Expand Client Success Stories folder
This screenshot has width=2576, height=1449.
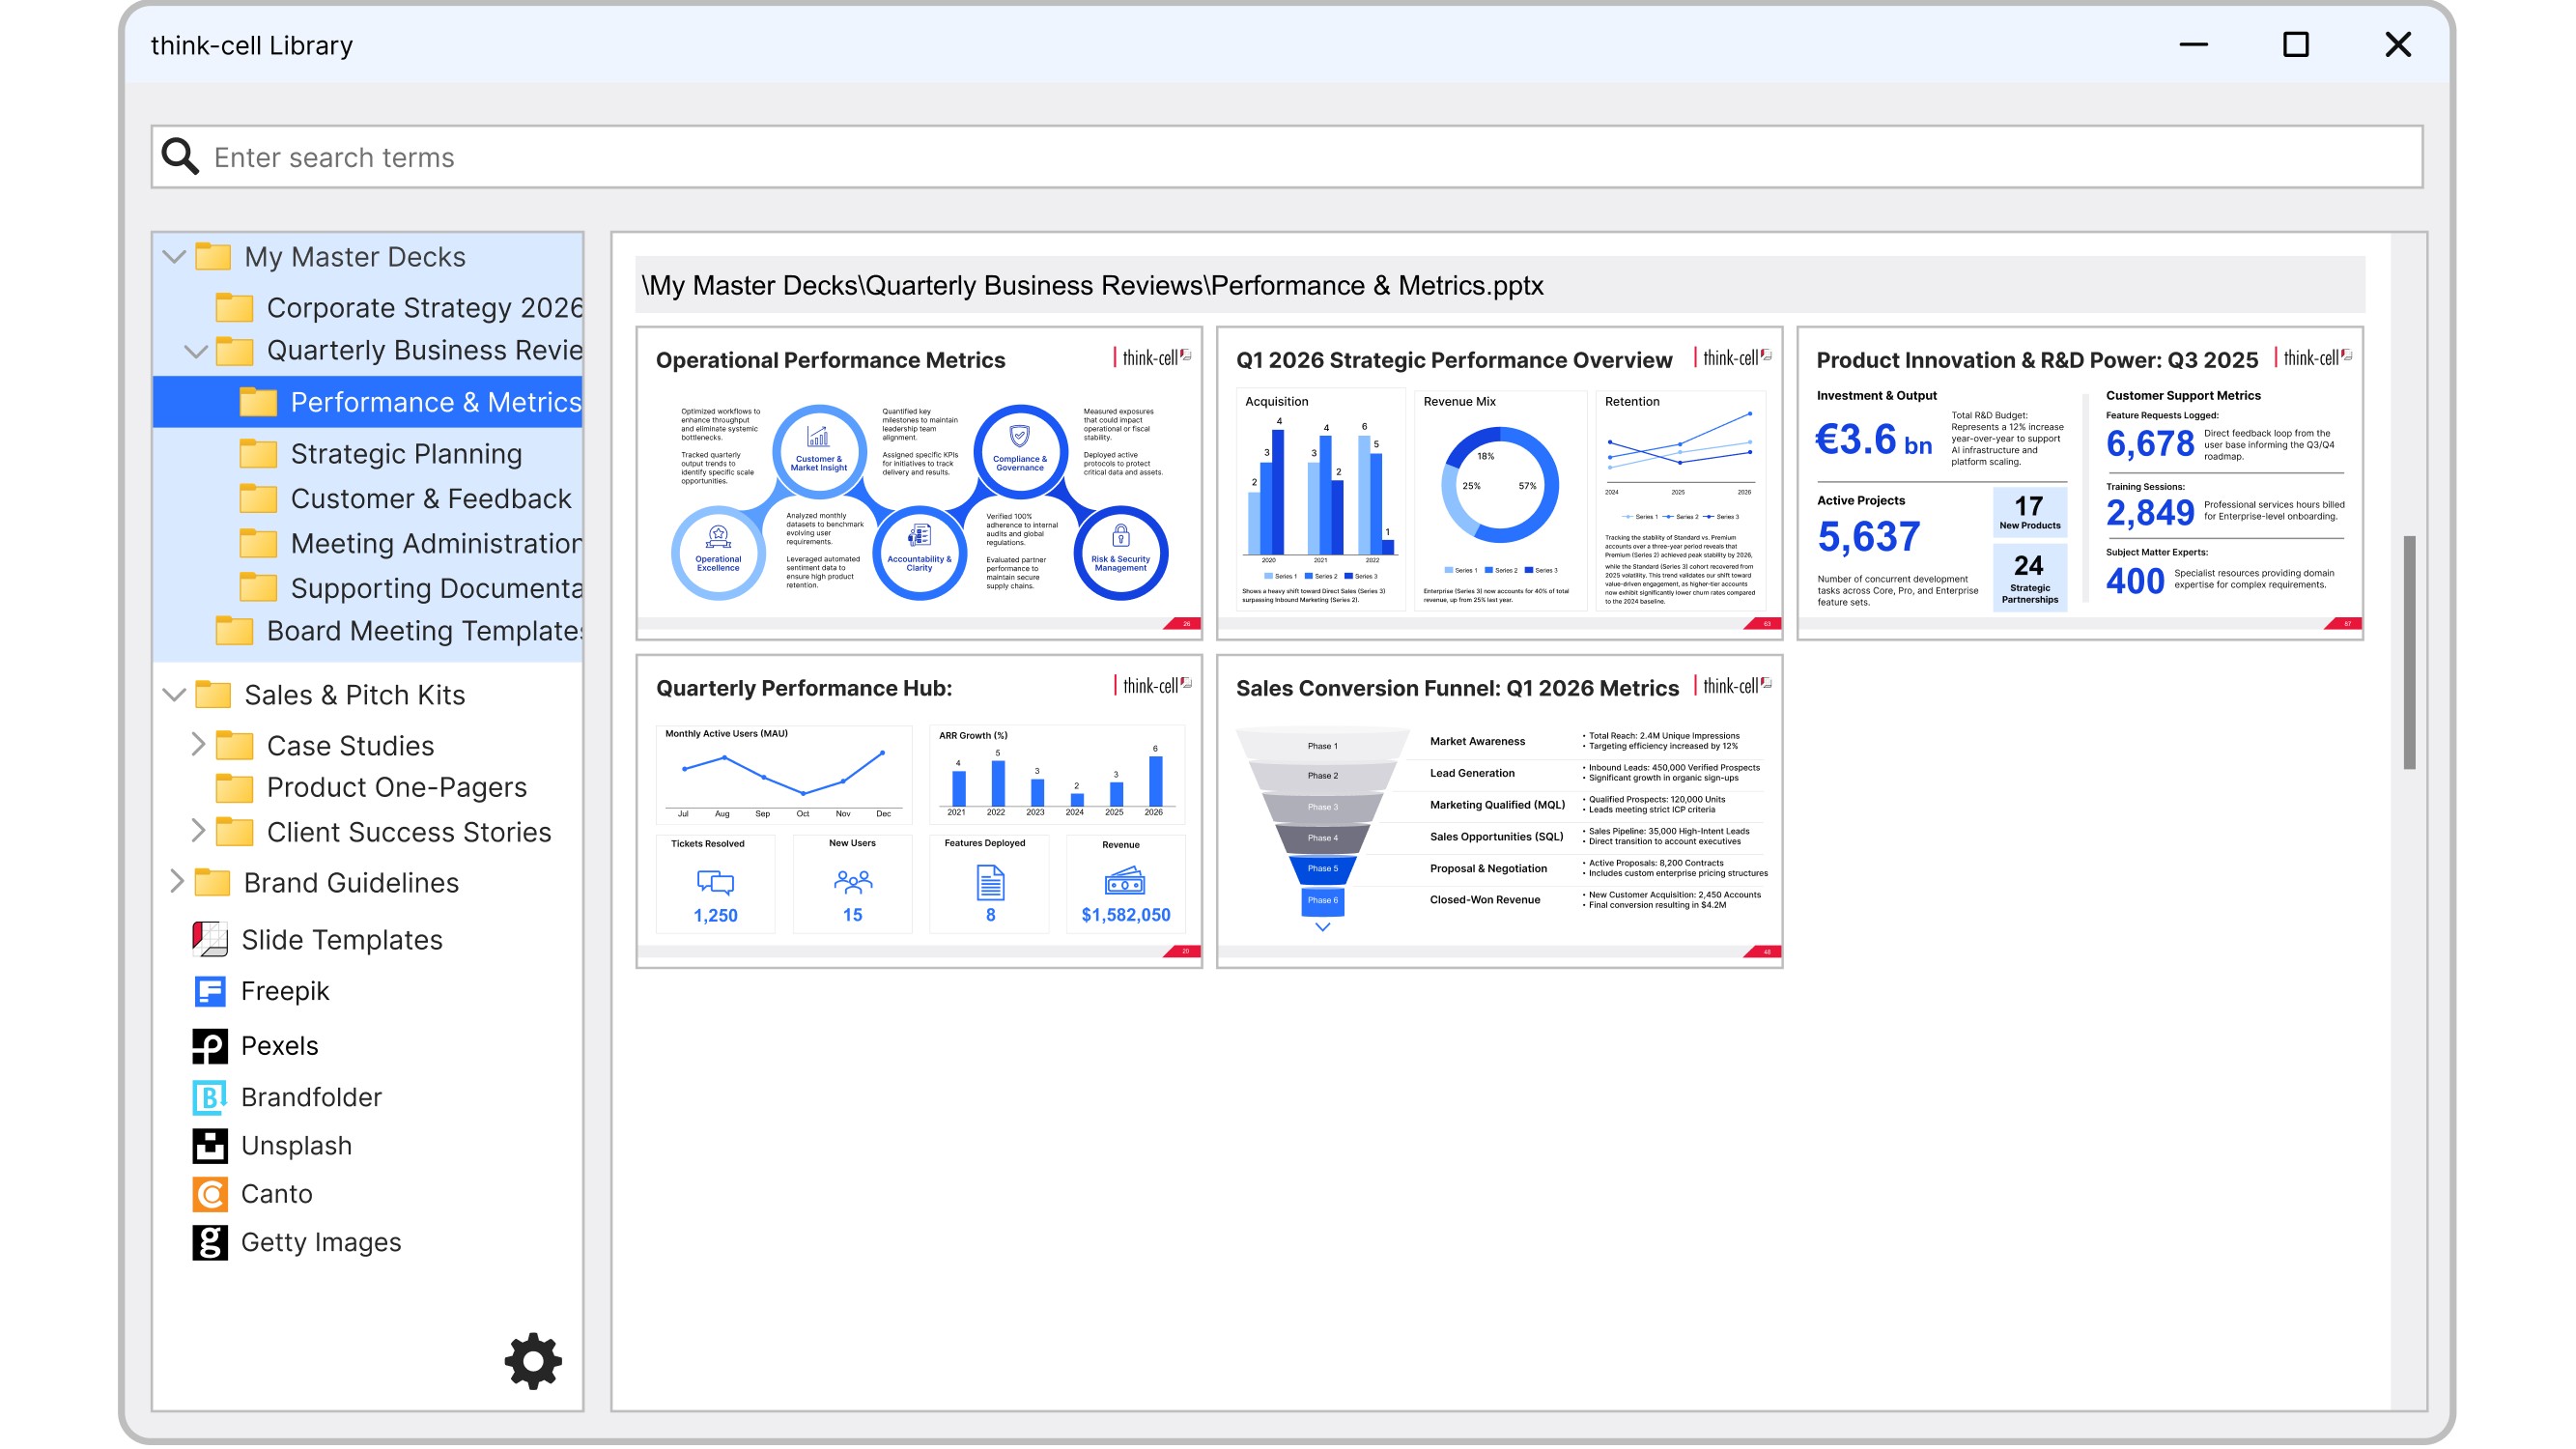197,831
